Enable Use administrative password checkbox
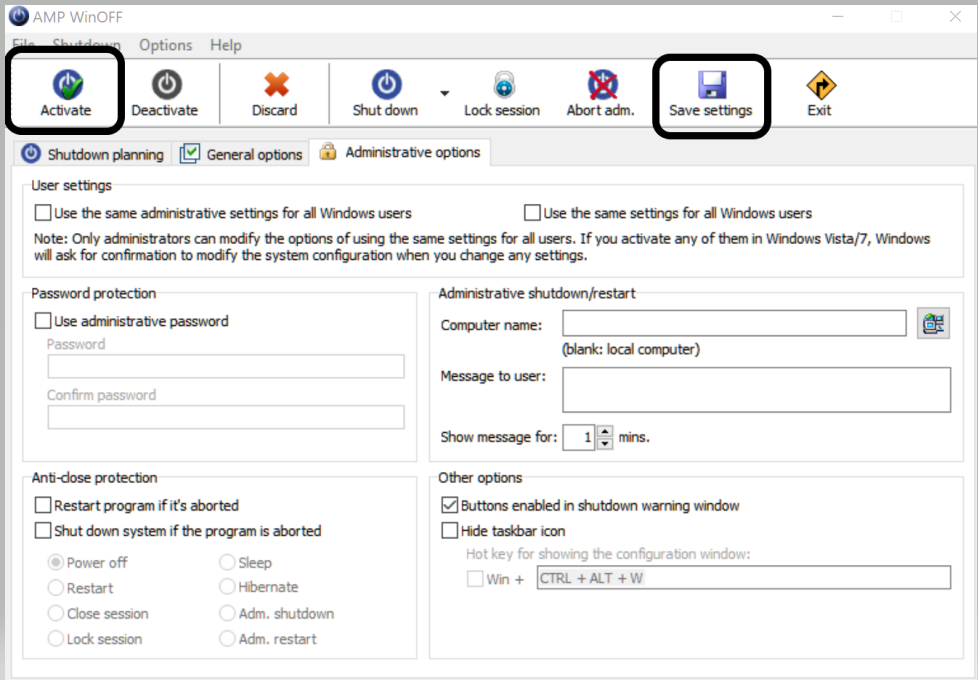This screenshot has width=978, height=680. (43, 321)
